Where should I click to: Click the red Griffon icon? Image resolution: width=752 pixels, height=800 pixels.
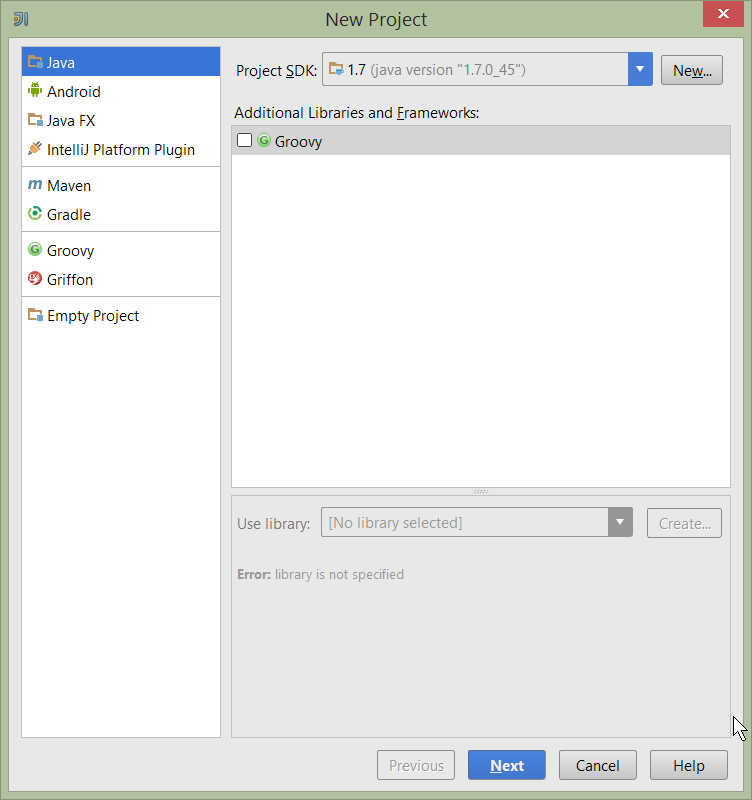(x=35, y=279)
